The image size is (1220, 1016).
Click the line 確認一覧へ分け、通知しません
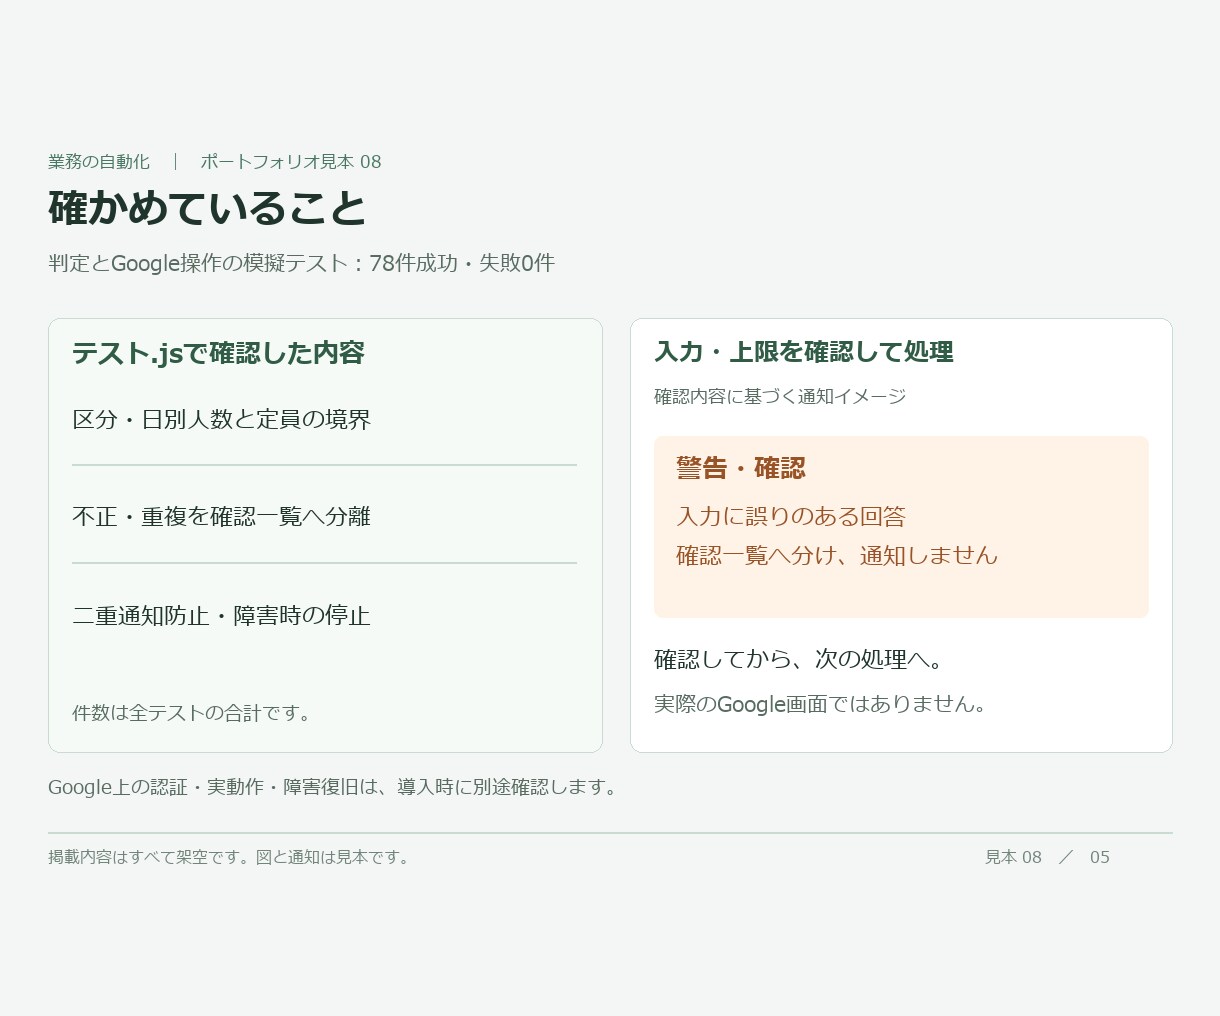837,555
